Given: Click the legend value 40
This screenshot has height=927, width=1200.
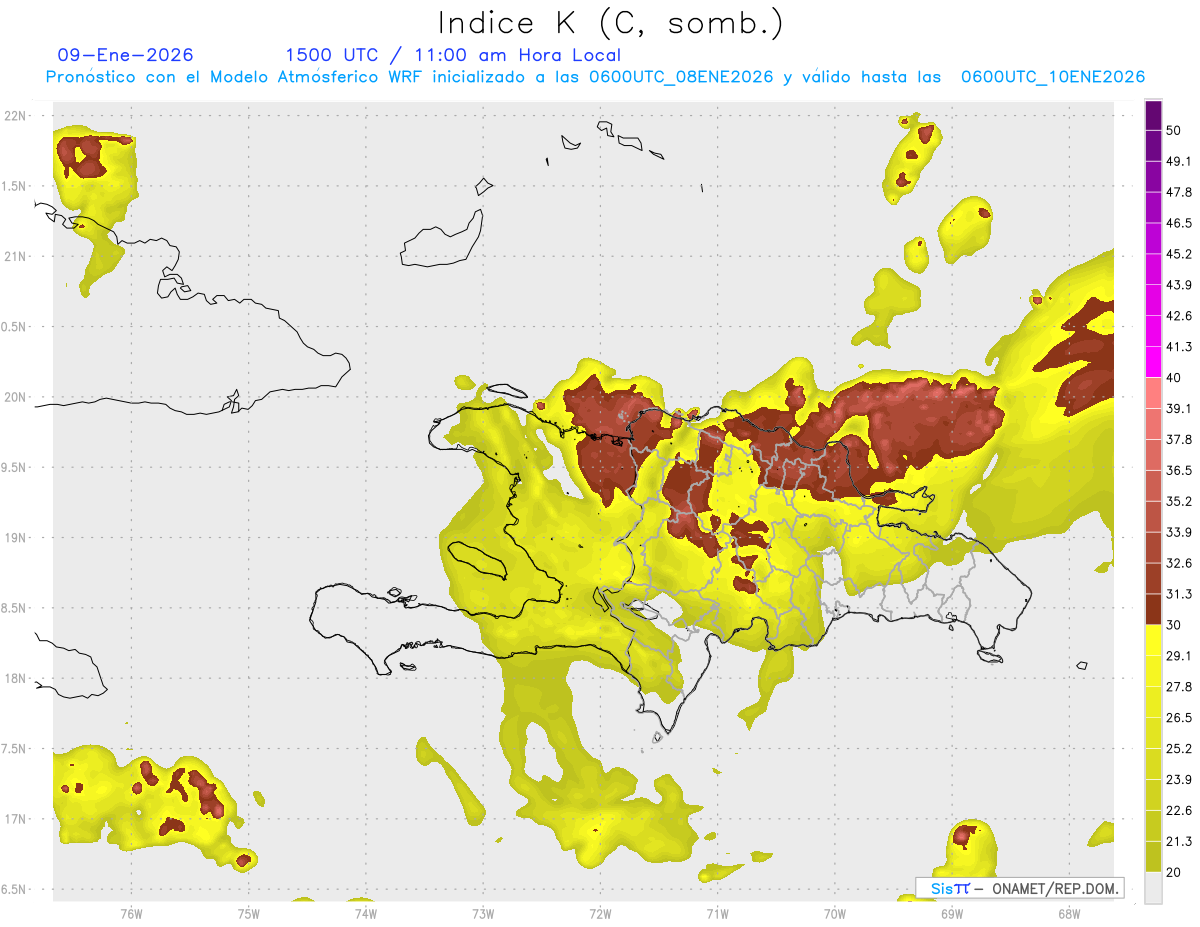Looking at the screenshot, I should click(1175, 377).
